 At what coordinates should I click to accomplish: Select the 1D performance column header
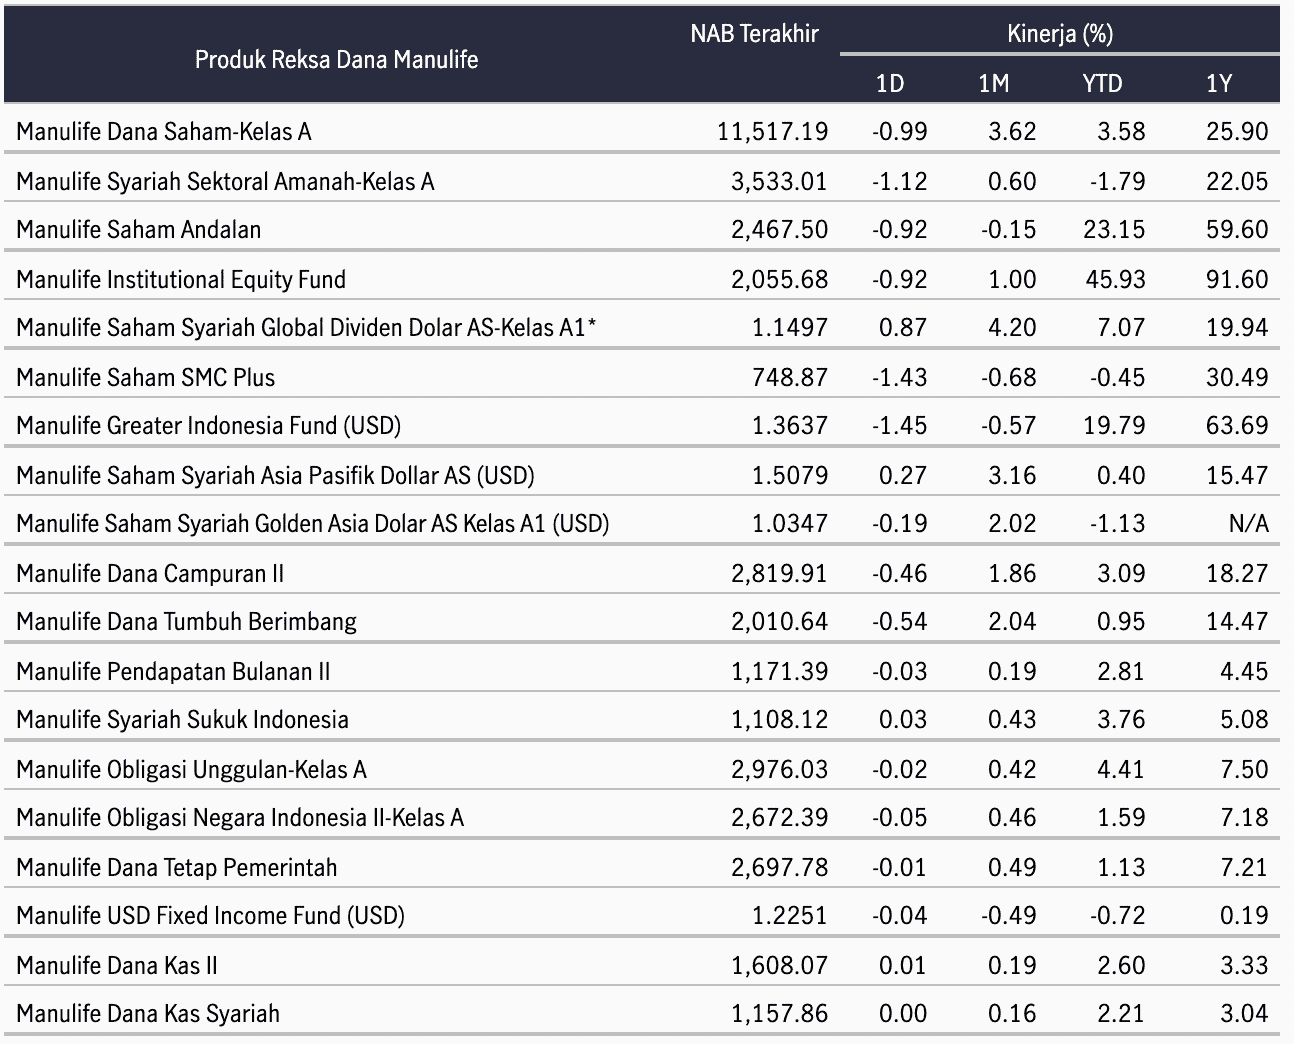tap(890, 83)
